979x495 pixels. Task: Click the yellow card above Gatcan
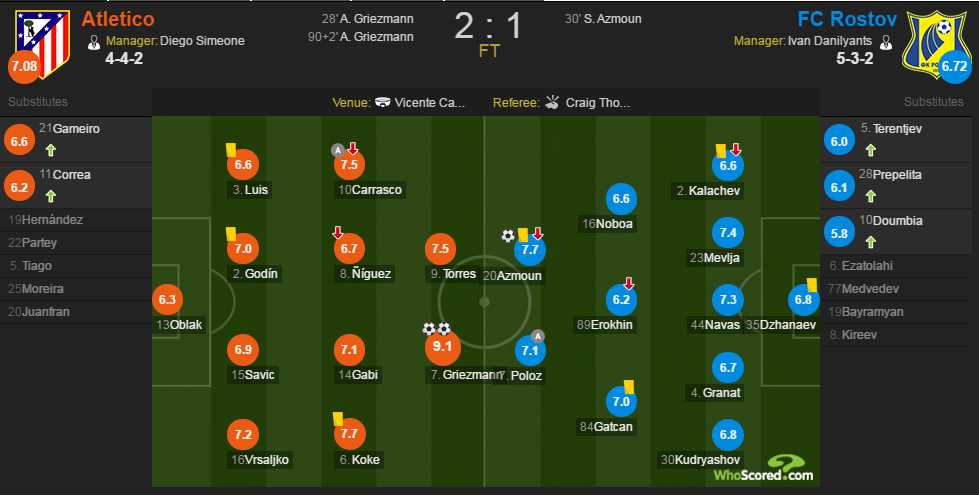pos(630,383)
